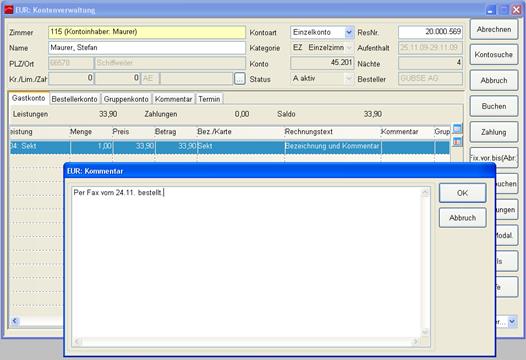Click the Konto field 45.201
Viewport: 526px width, 360px height.
point(322,63)
